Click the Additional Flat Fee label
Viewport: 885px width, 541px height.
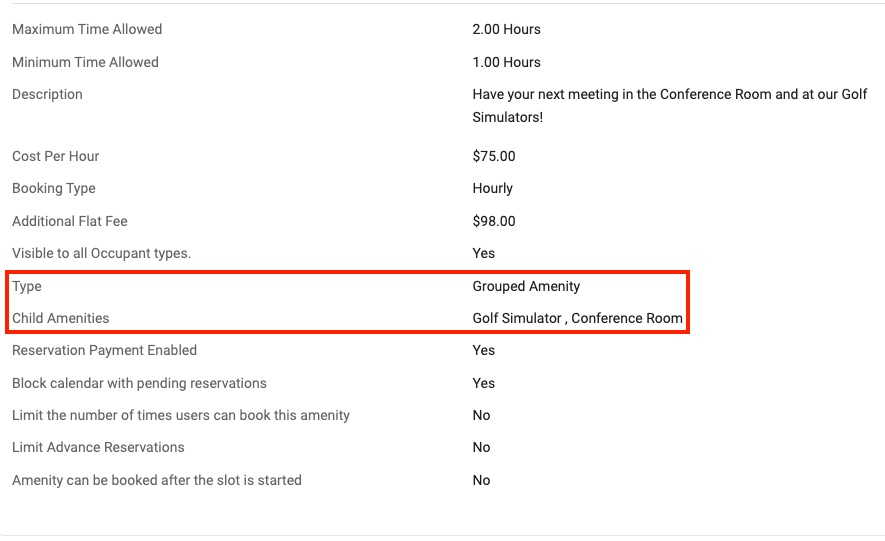click(x=70, y=221)
